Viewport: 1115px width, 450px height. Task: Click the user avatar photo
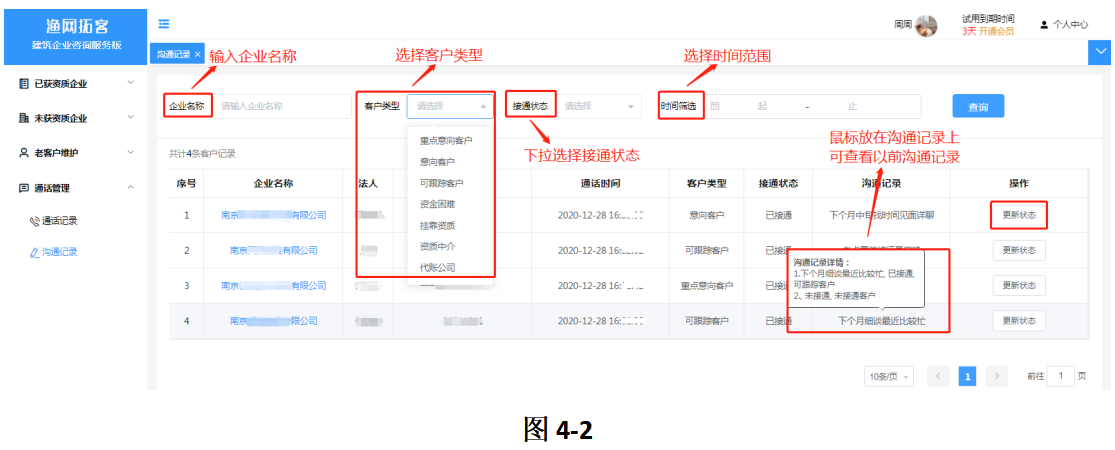[x=926, y=26]
